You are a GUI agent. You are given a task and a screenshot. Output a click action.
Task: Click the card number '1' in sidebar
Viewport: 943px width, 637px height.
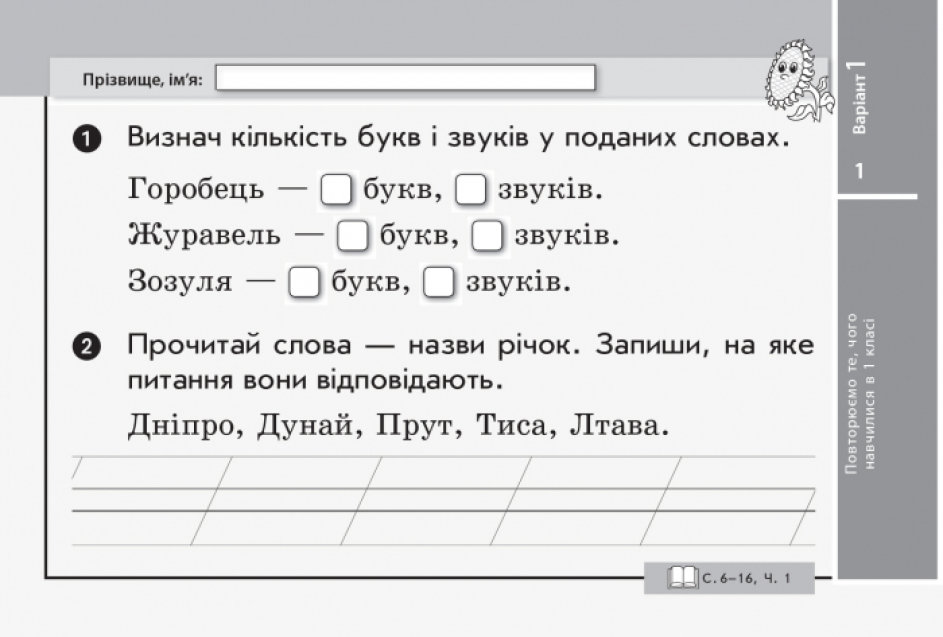click(x=859, y=171)
